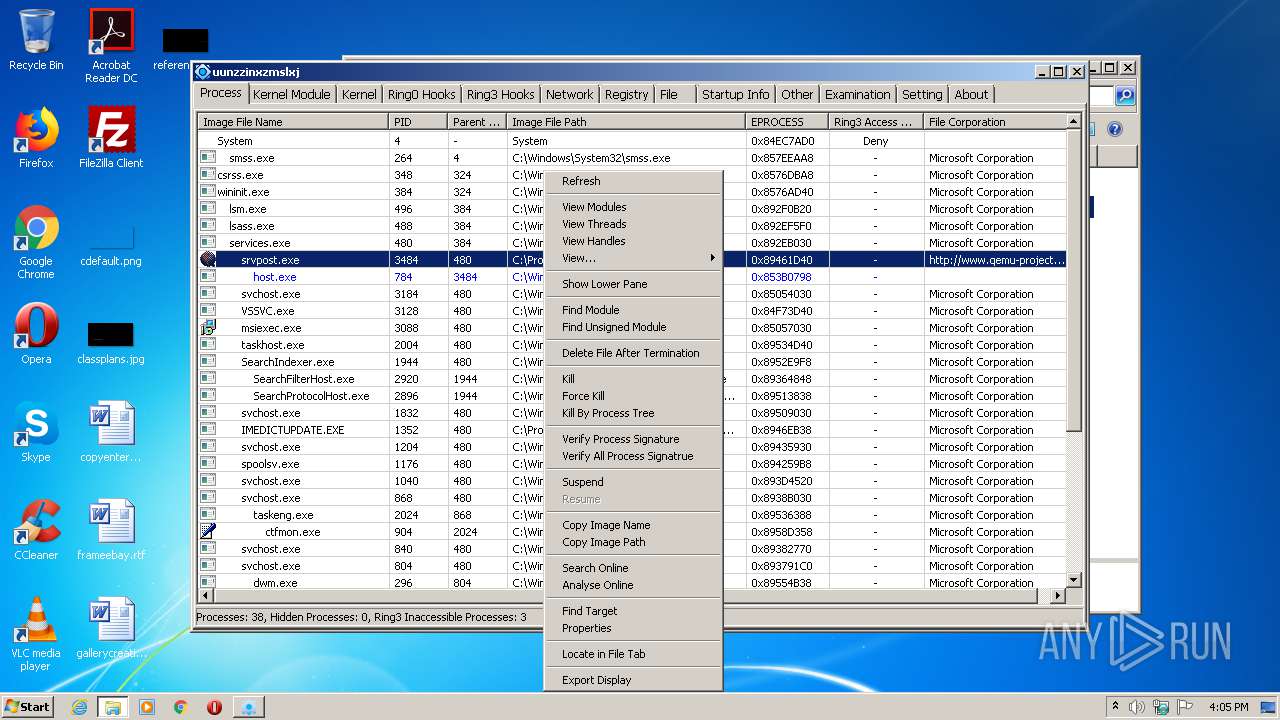This screenshot has width=1280, height=720.
Task: Click Internet Explorer taskbar icon
Action: 79,707
